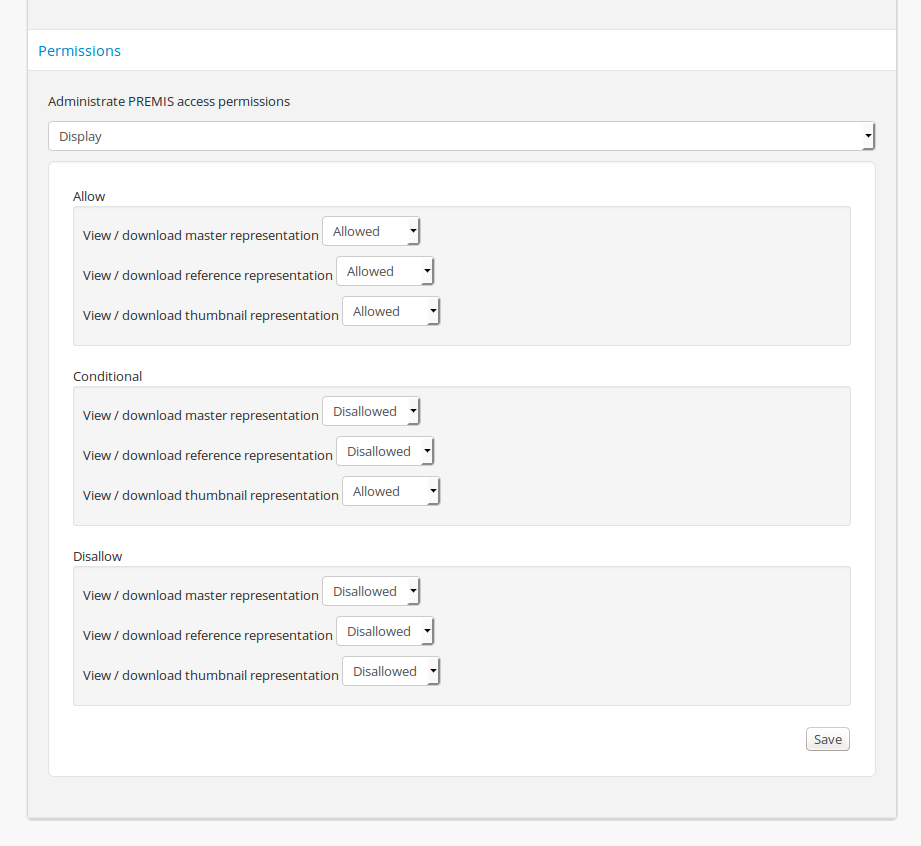Viewport: 921px width, 846px height.
Task: Open the Permissions section header
Action: 79,51
